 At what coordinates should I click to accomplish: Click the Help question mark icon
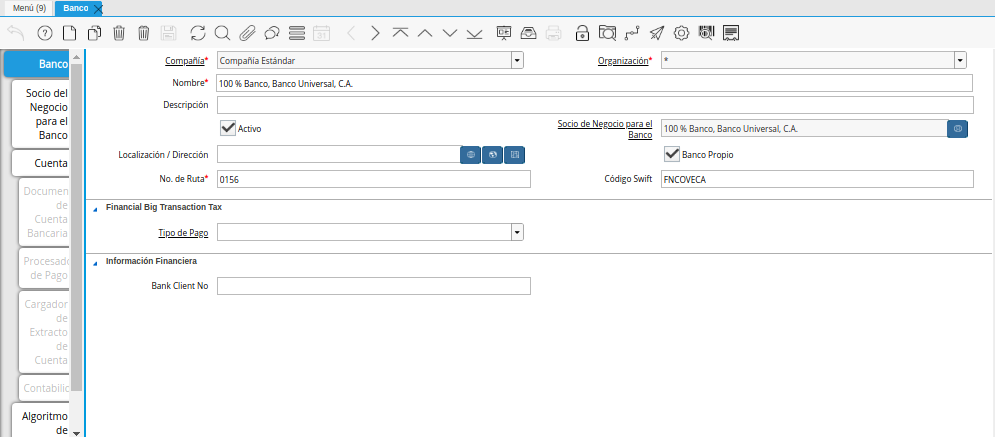point(45,33)
